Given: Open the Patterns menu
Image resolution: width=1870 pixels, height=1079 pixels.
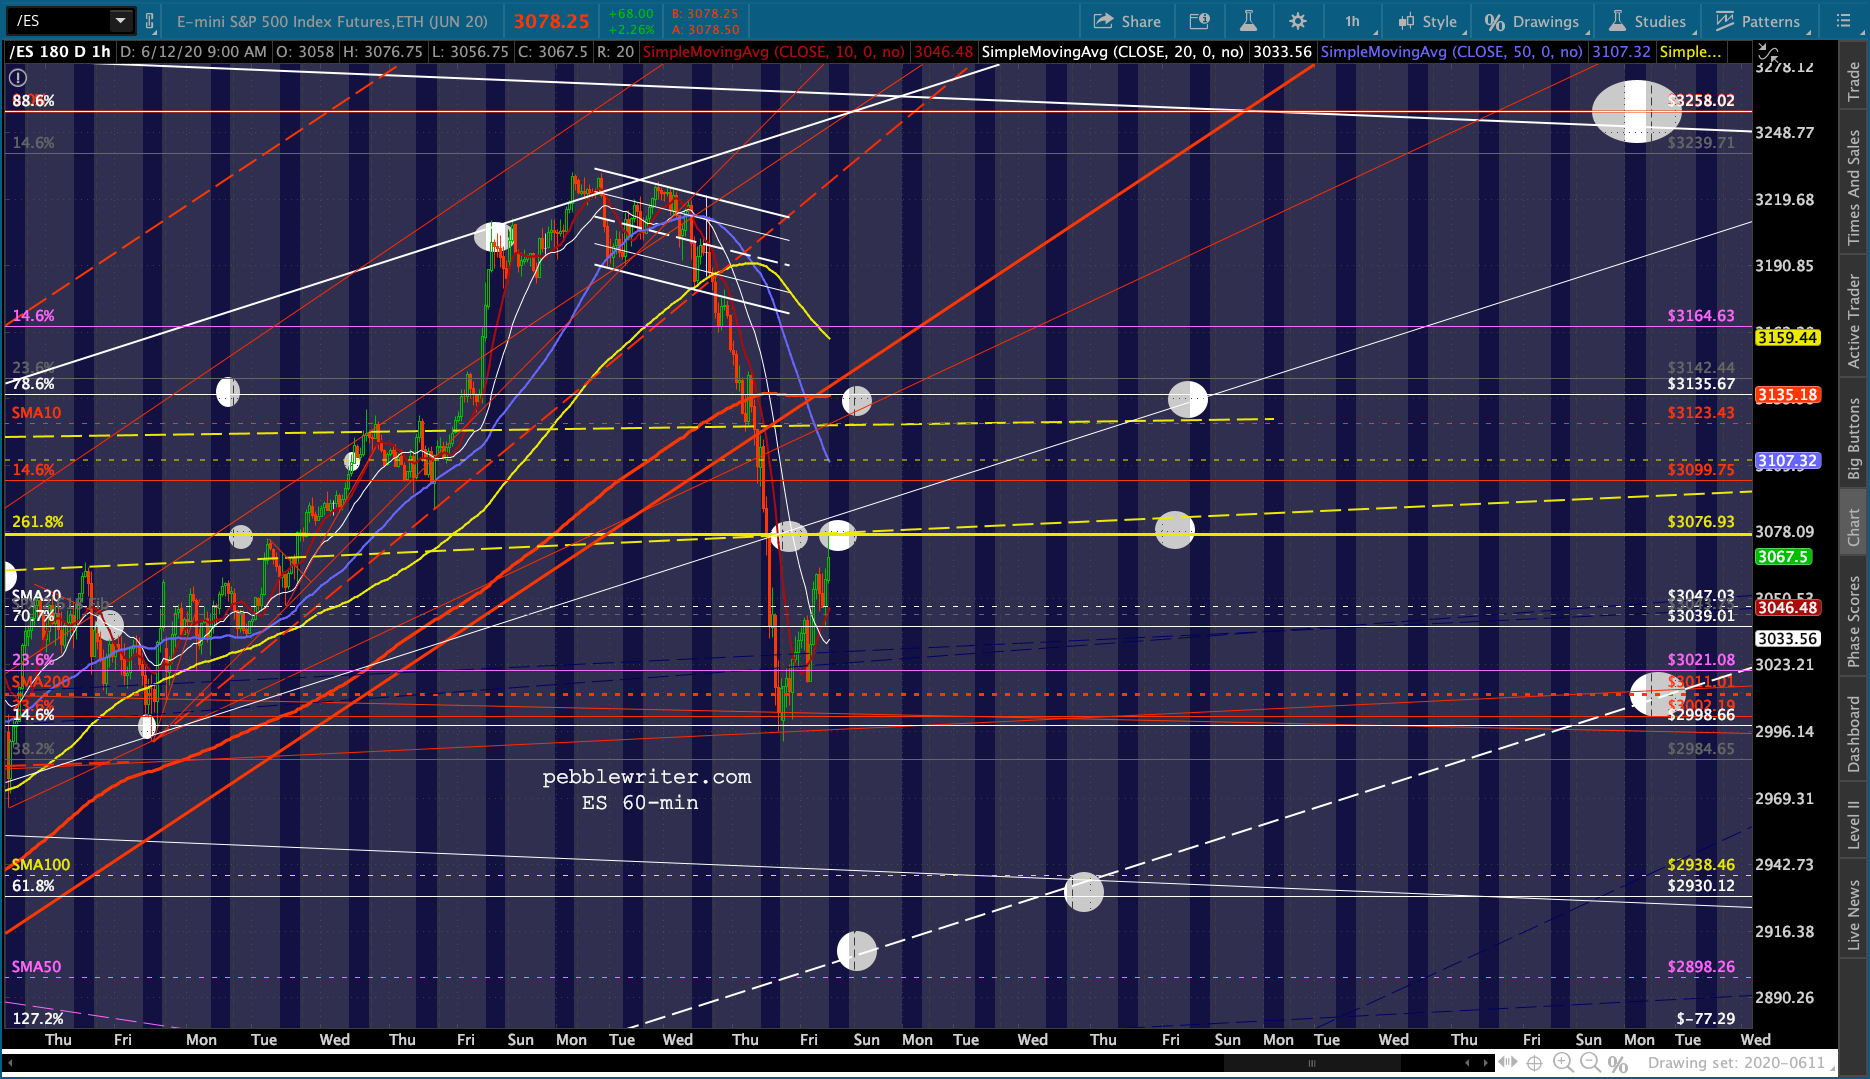Looking at the screenshot, I should pyautogui.click(x=1759, y=21).
